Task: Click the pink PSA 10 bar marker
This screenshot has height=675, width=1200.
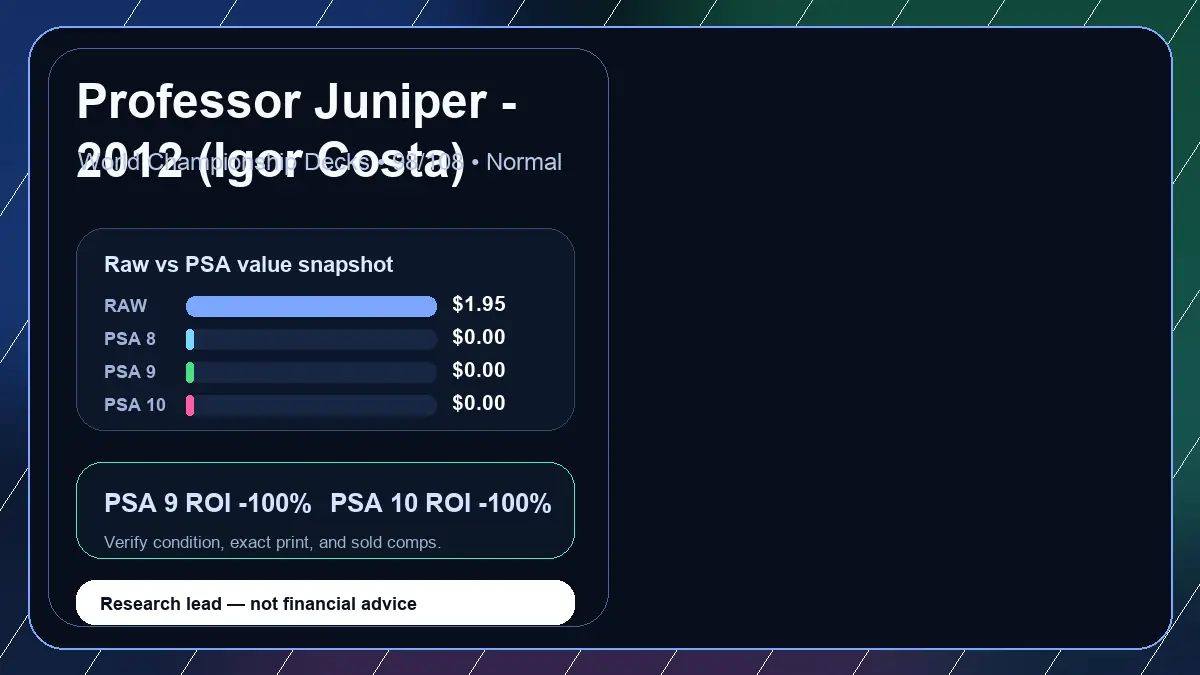Action: [x=190, y=406]
